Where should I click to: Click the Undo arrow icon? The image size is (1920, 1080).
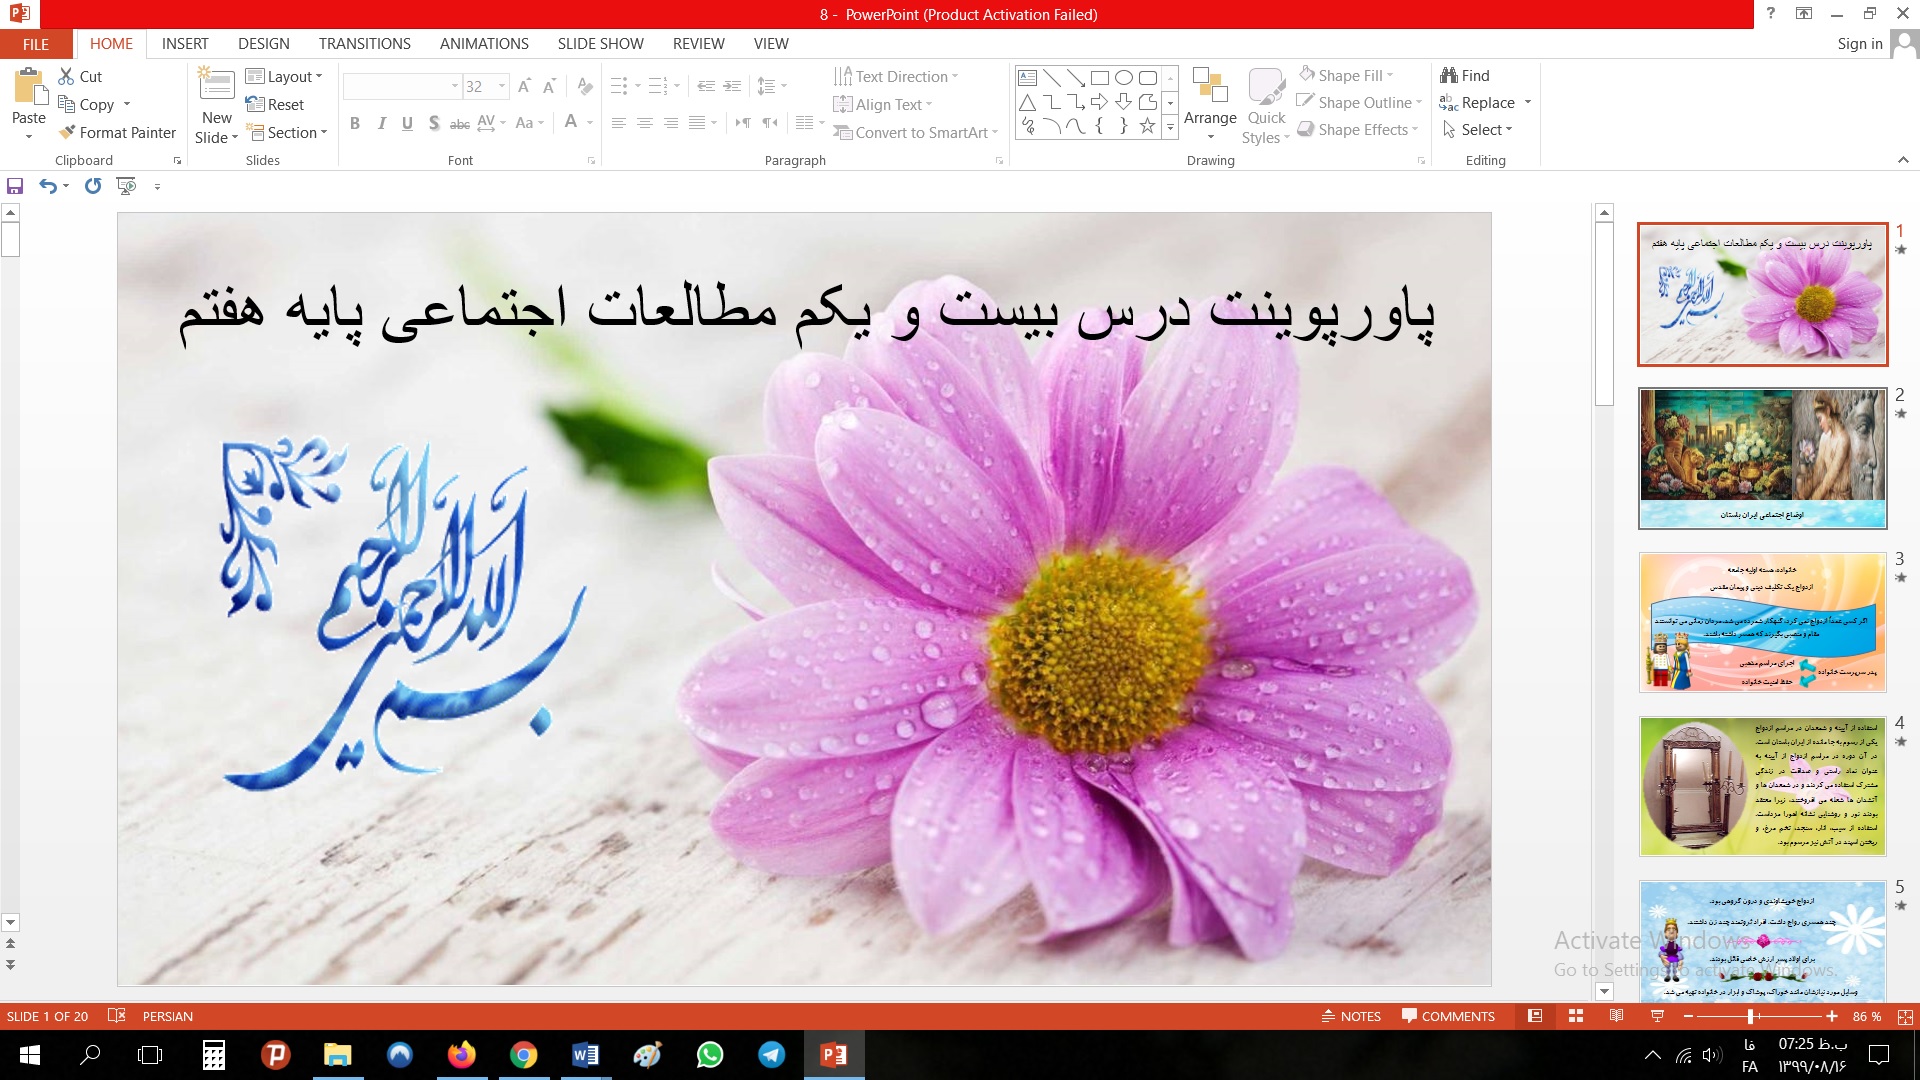click(47, 186)
